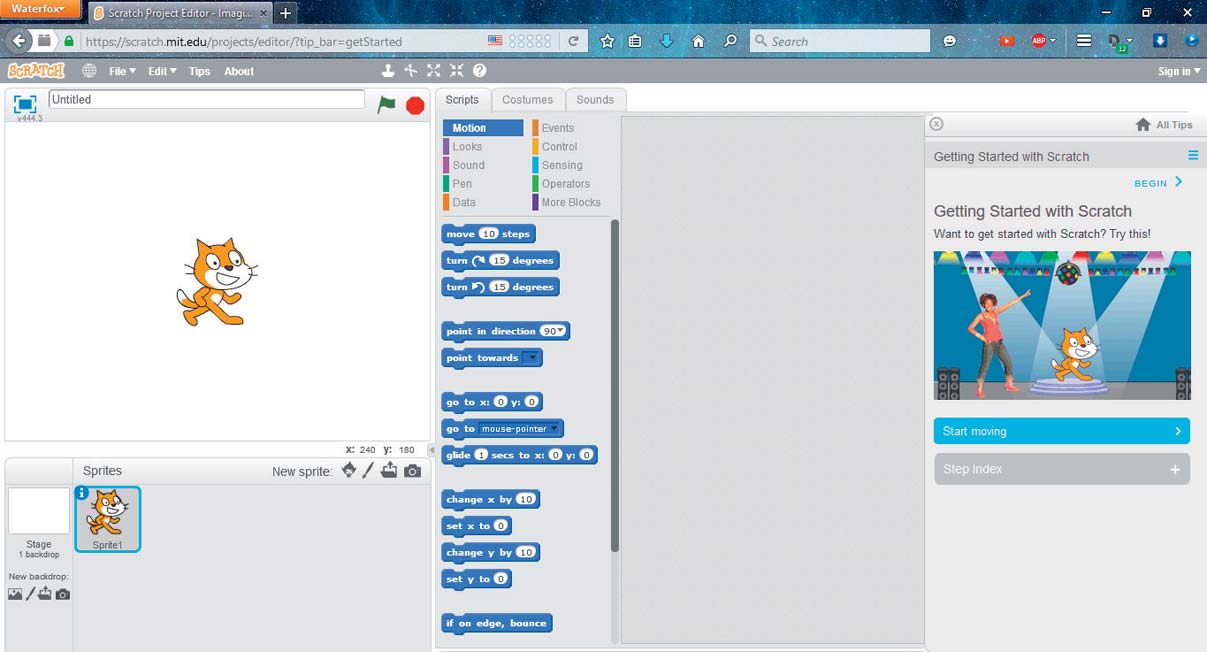Upload a new sprite from file

(x=389, y=470)
